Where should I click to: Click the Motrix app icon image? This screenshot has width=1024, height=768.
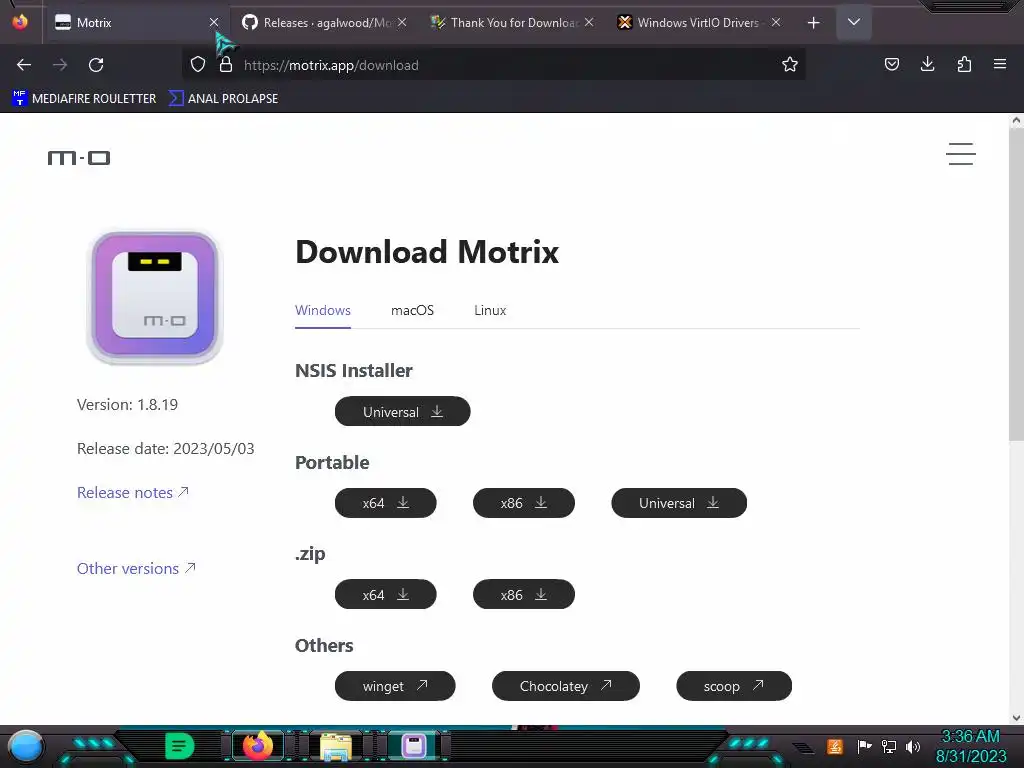pyautogui.click(x=155, y=297)
